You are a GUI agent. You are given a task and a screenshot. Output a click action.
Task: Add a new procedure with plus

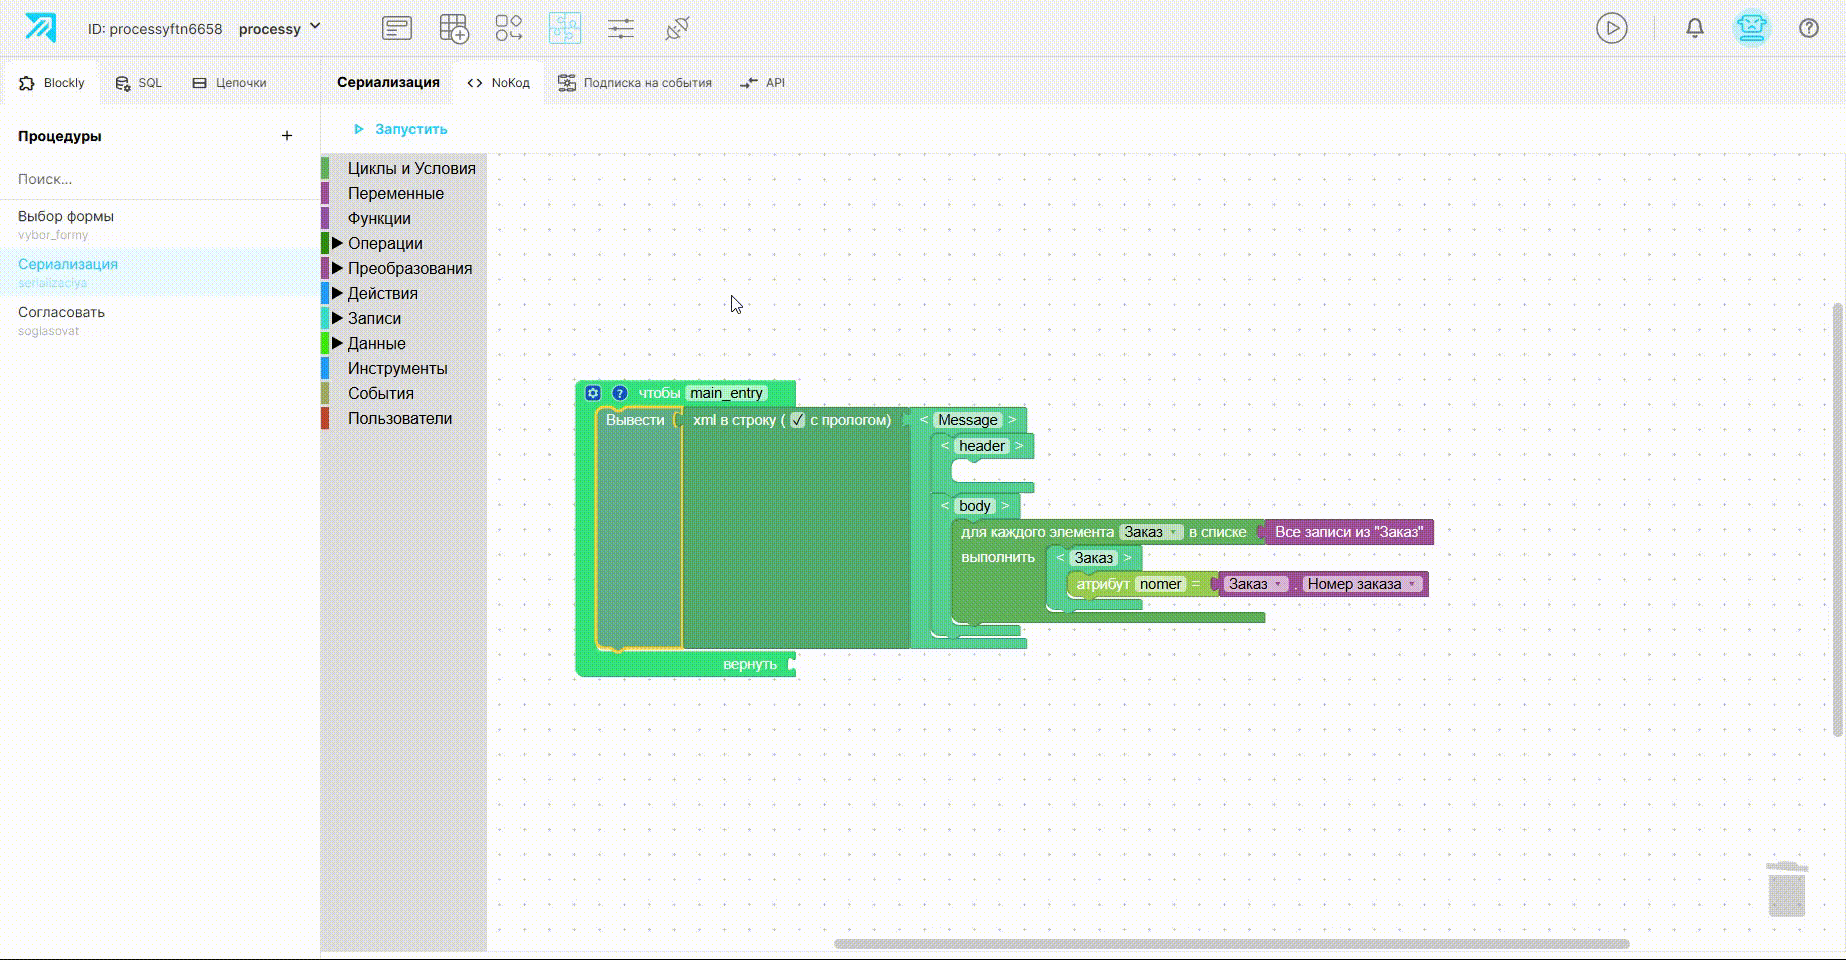[x=287, y=136]
